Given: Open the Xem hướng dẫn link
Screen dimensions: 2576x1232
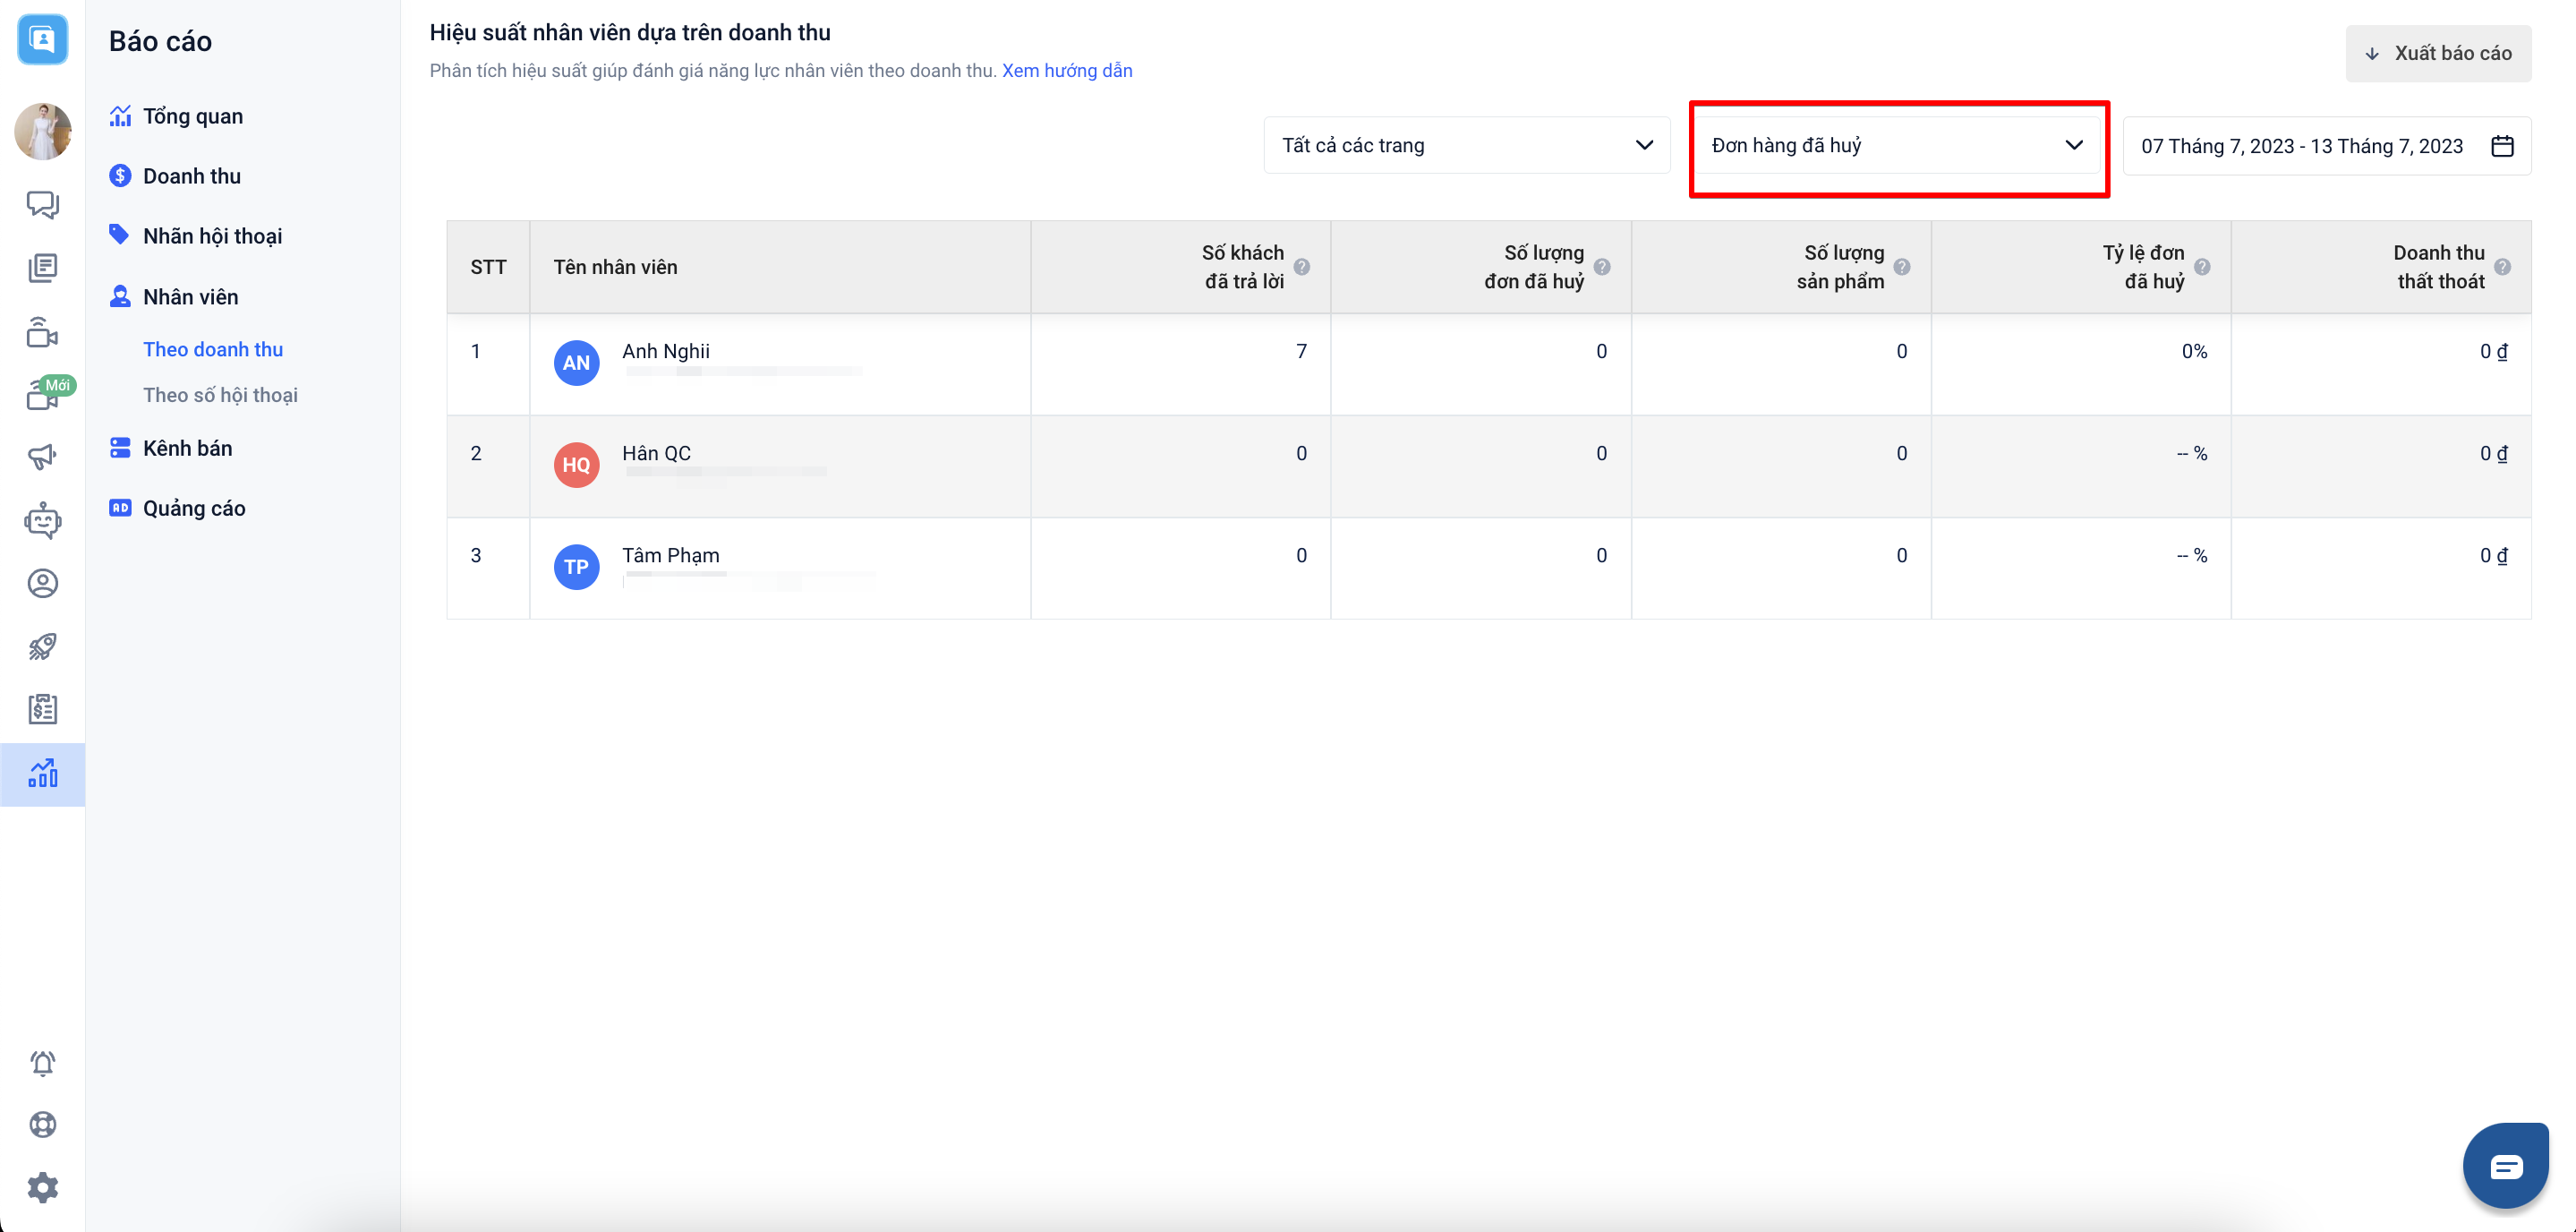Looking at the screenshot, I should click(x=1067, y=71).
